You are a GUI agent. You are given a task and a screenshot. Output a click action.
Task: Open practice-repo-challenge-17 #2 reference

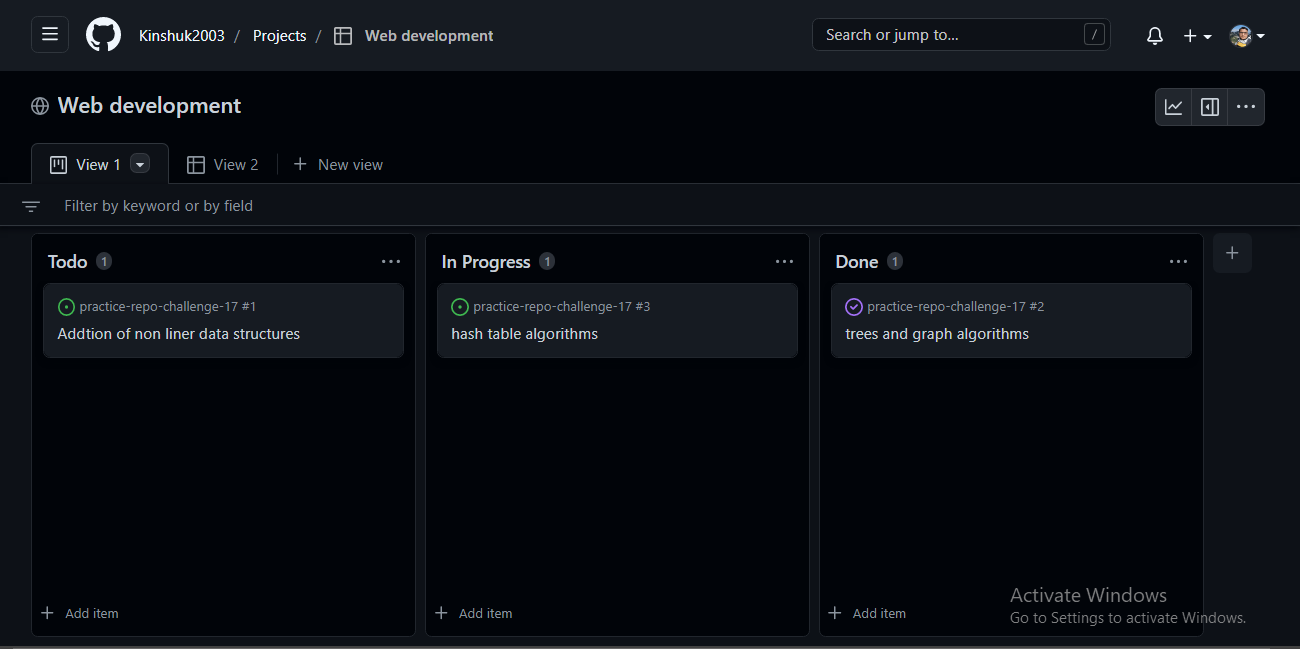pos(956,307)
